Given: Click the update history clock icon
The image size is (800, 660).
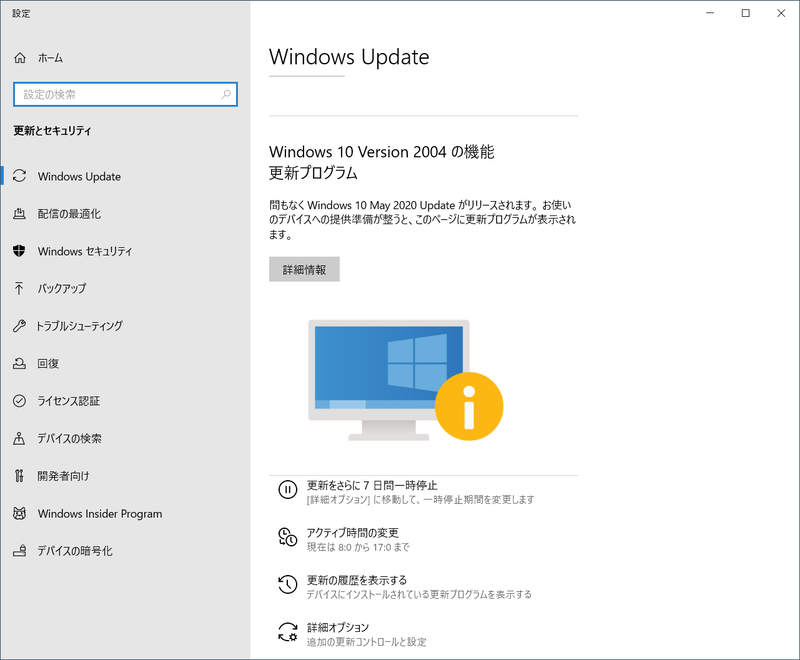Looking at the screenshot, I should click(x=287, y=585).
